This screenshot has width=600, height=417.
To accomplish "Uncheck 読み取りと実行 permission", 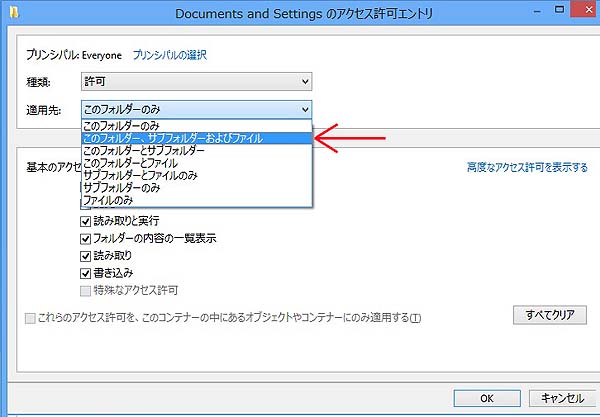I will pyautogui.click(x=87, y=220).
